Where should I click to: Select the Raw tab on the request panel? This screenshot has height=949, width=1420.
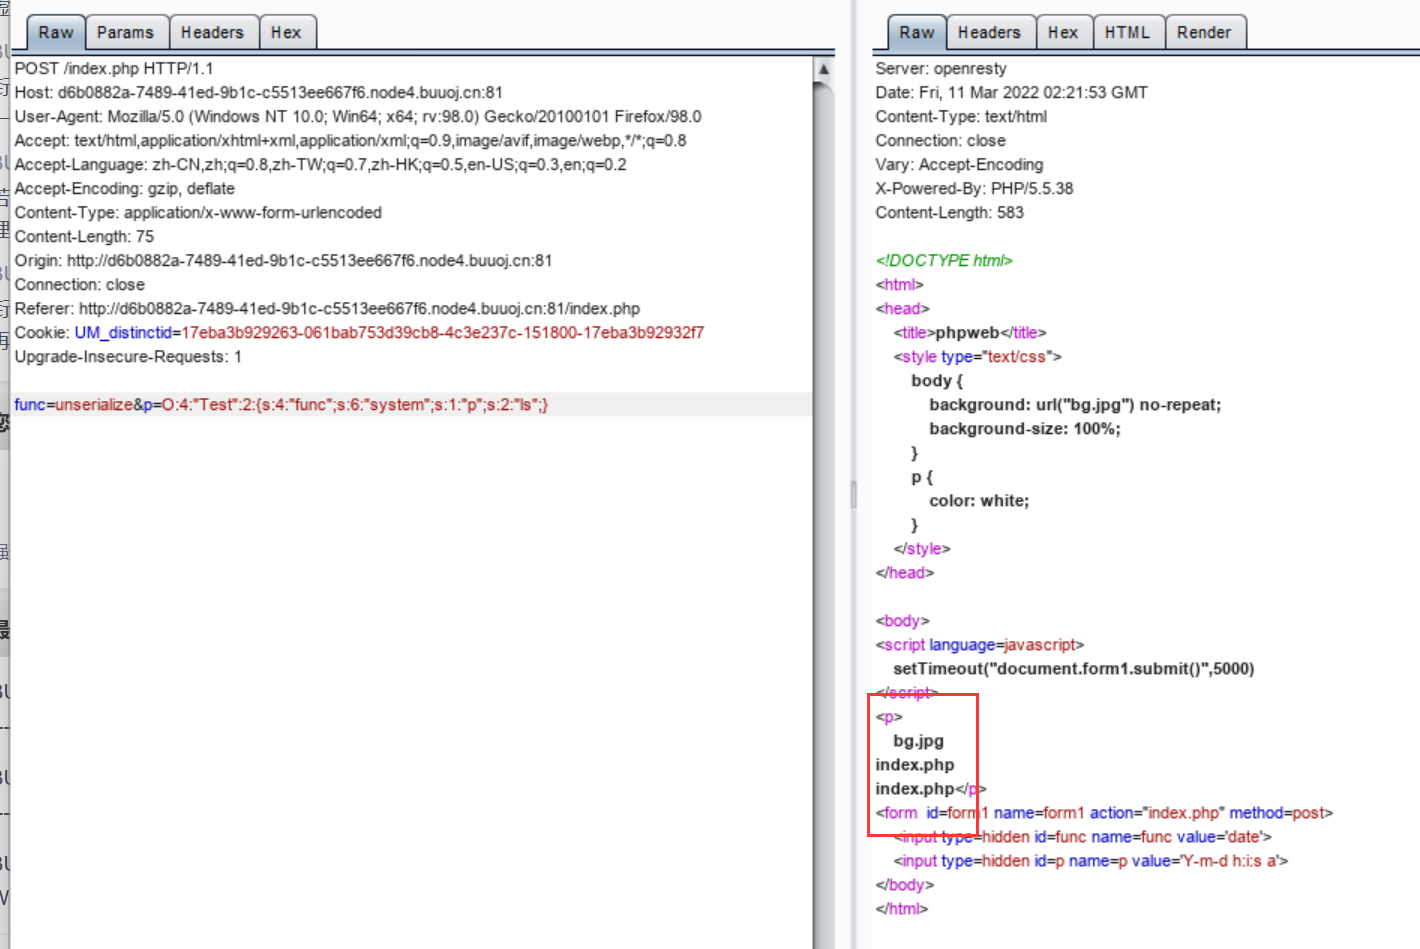pyautogui.click(x=54, y=31)
